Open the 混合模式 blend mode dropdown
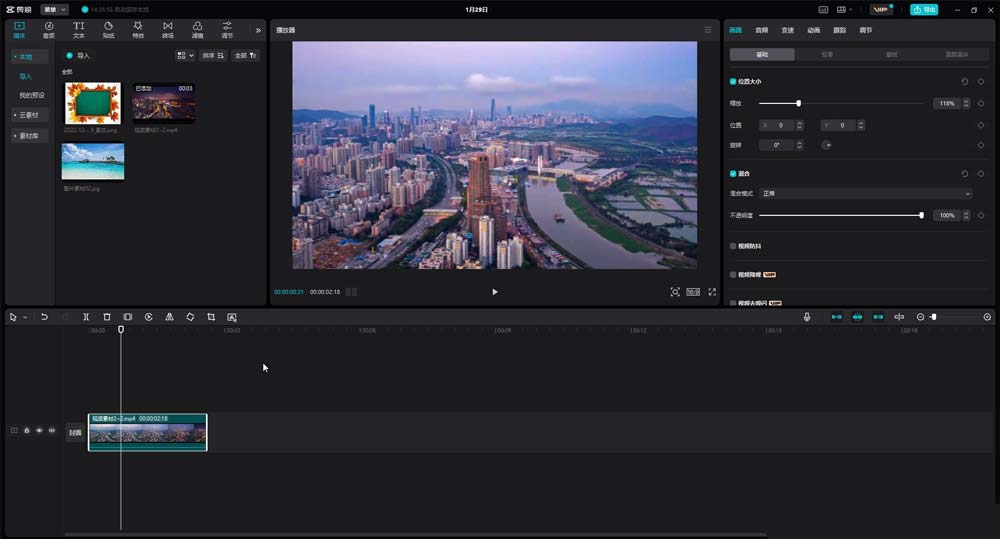 click(x=865, y=193)
